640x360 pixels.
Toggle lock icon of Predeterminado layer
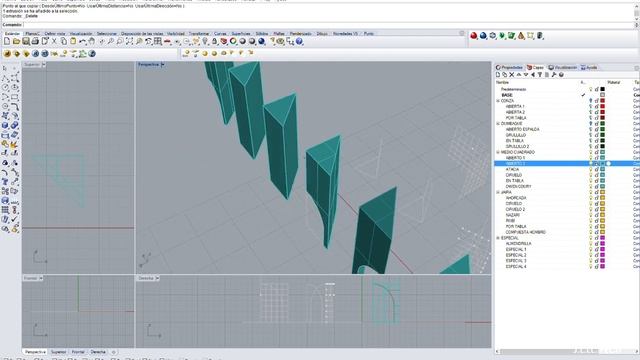(x=597, y=89)
